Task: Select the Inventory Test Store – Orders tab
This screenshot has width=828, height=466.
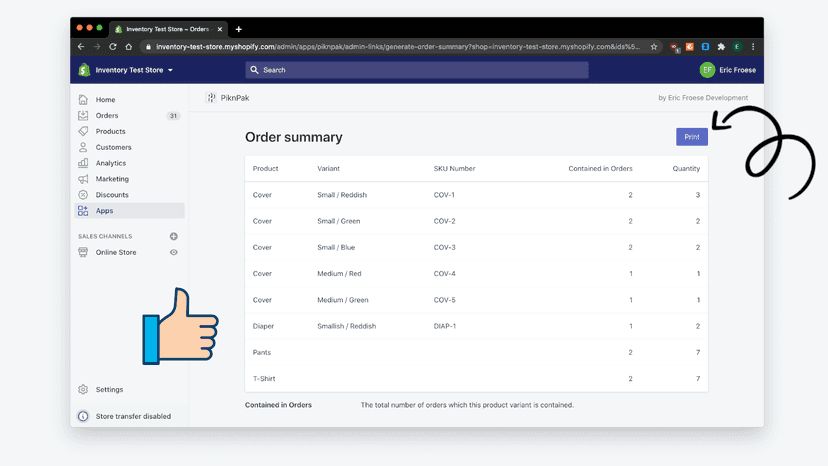Action: tap(168, 29)
